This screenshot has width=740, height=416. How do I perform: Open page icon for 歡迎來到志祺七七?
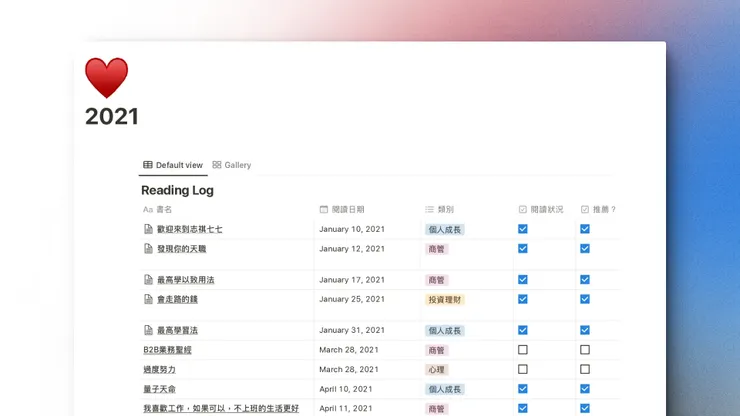(x=148, y=229)
